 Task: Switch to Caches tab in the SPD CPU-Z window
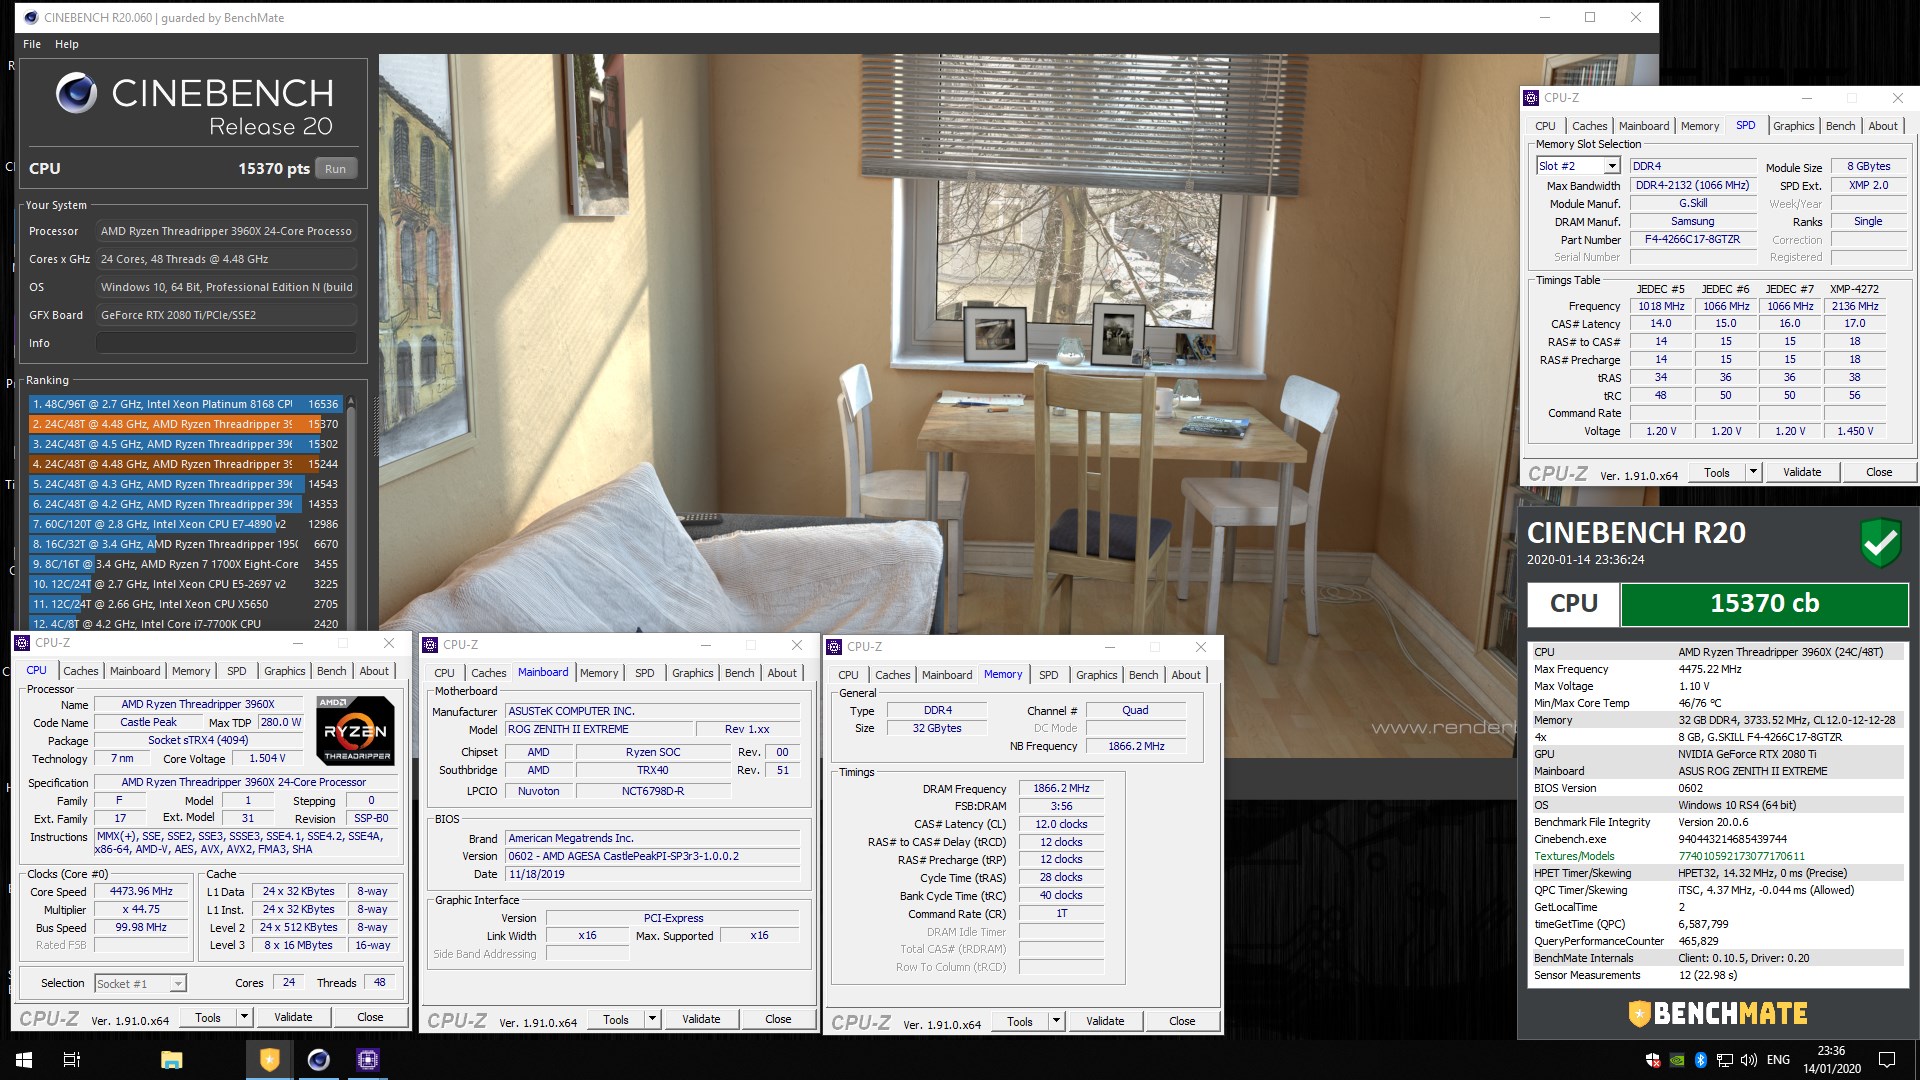1589,126
